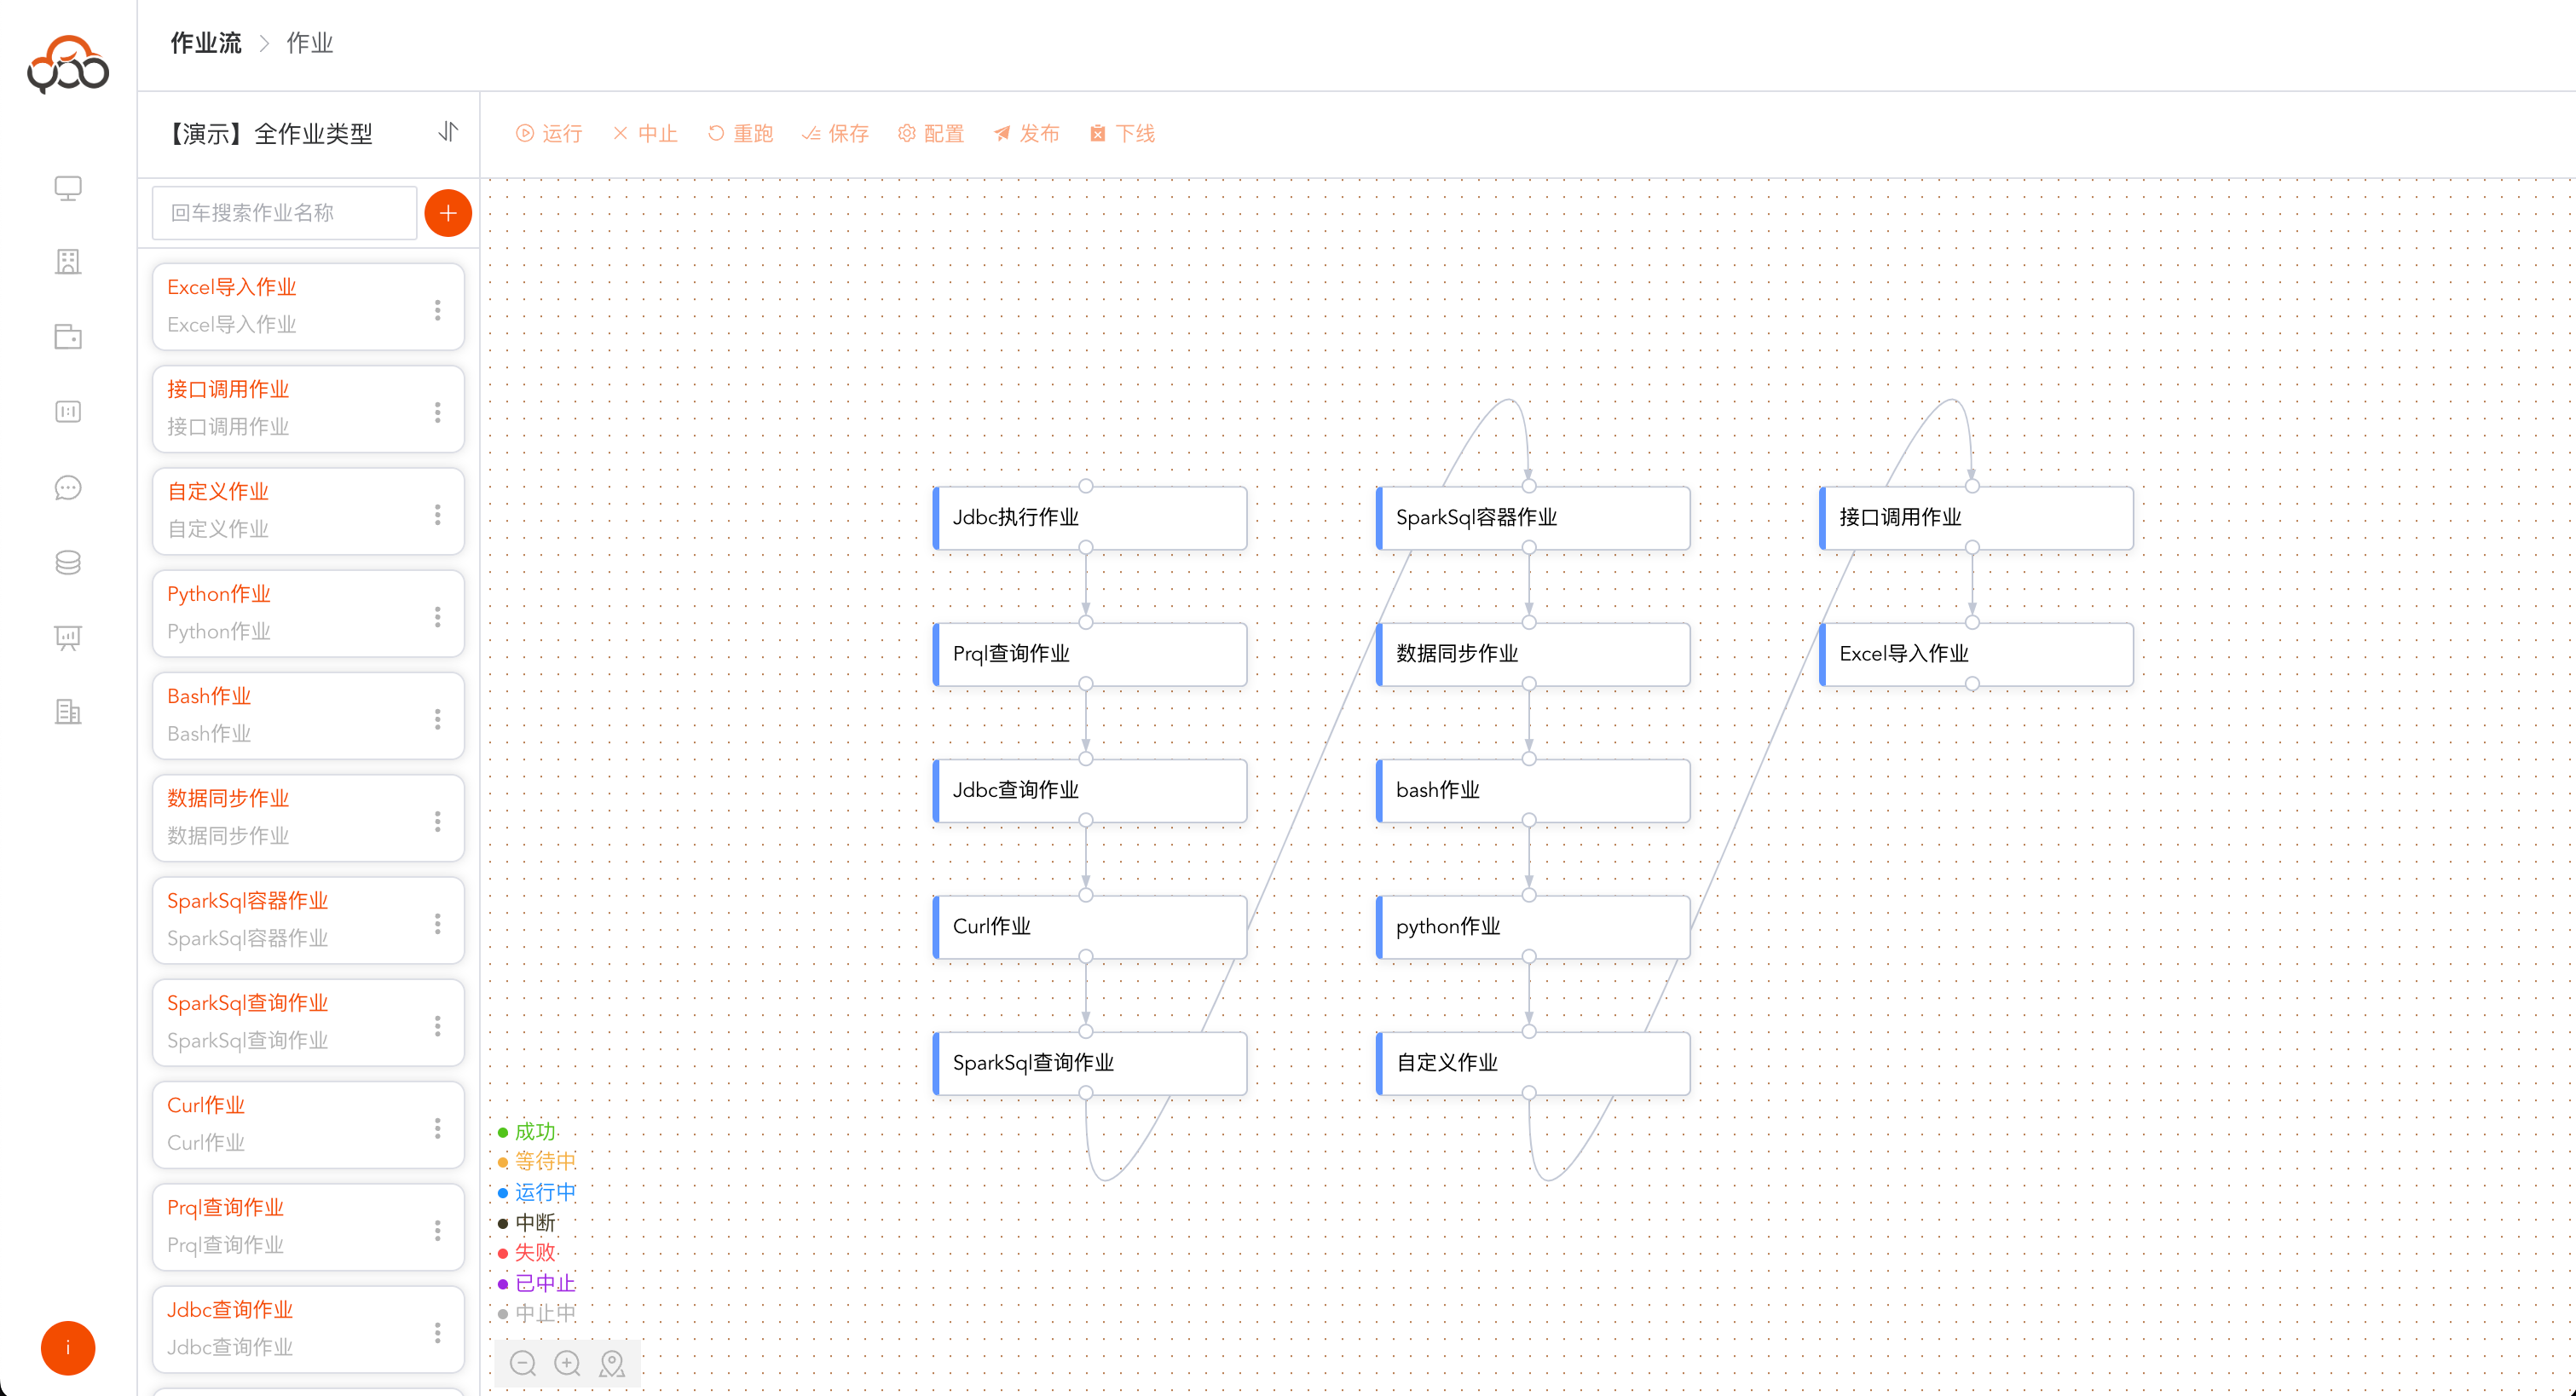Click the orange add job plus button
The width and height of the screenshot is (2576, 1396).
pyautogui.click(x=448, y=213)
